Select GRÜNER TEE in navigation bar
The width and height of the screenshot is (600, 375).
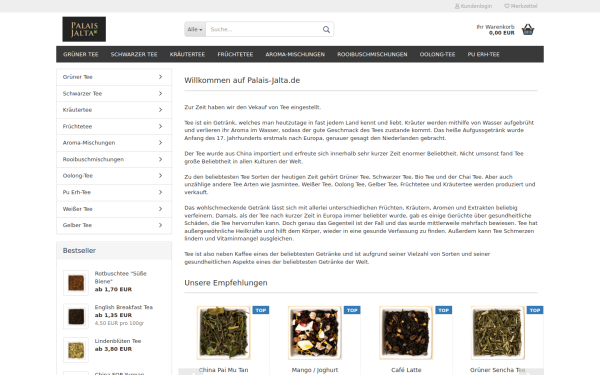point(81,54)
